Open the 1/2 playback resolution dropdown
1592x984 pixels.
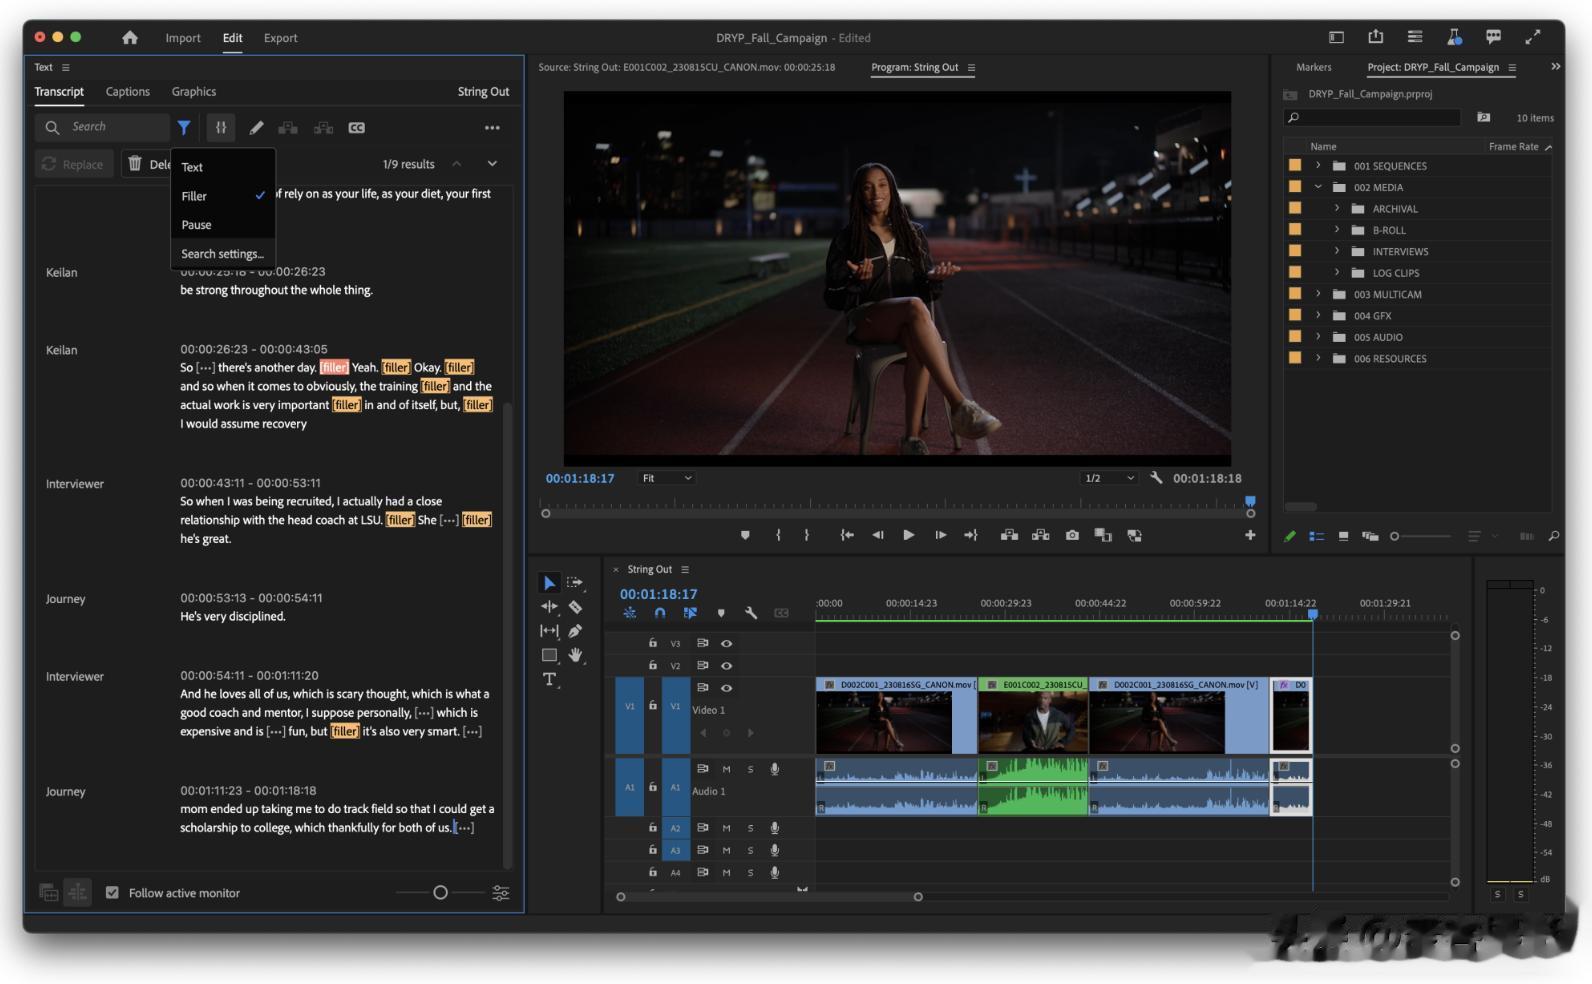point(1110,479)
